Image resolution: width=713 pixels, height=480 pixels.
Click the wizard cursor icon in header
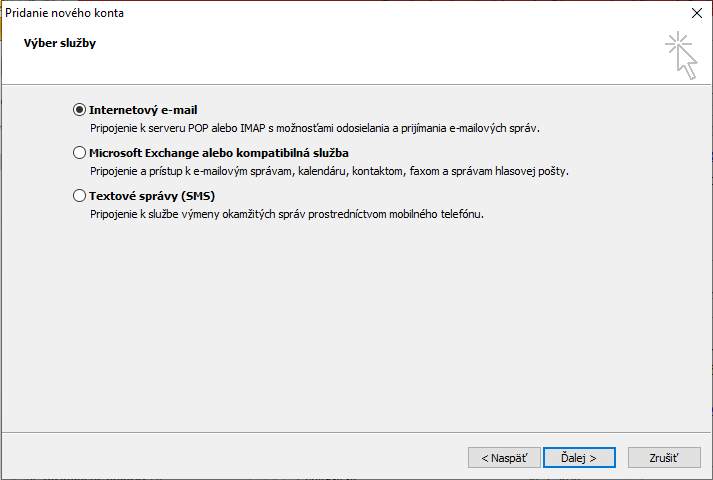click(x=681, y=54)
